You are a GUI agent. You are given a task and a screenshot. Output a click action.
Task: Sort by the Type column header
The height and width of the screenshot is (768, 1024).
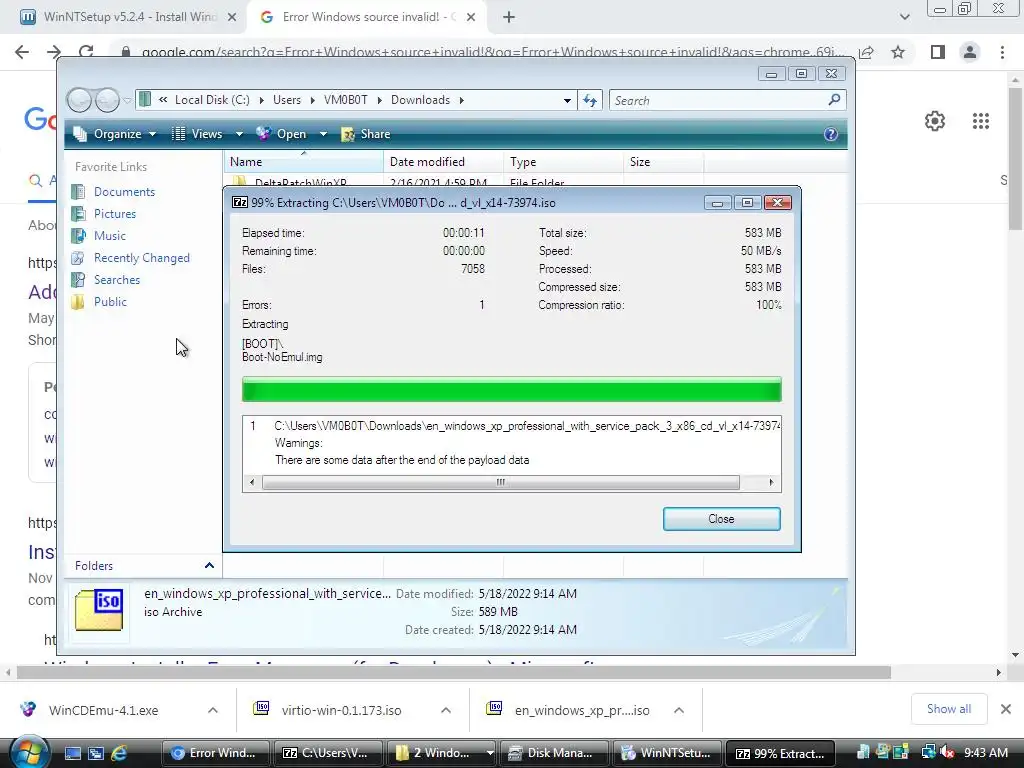[x=563, y=162]
